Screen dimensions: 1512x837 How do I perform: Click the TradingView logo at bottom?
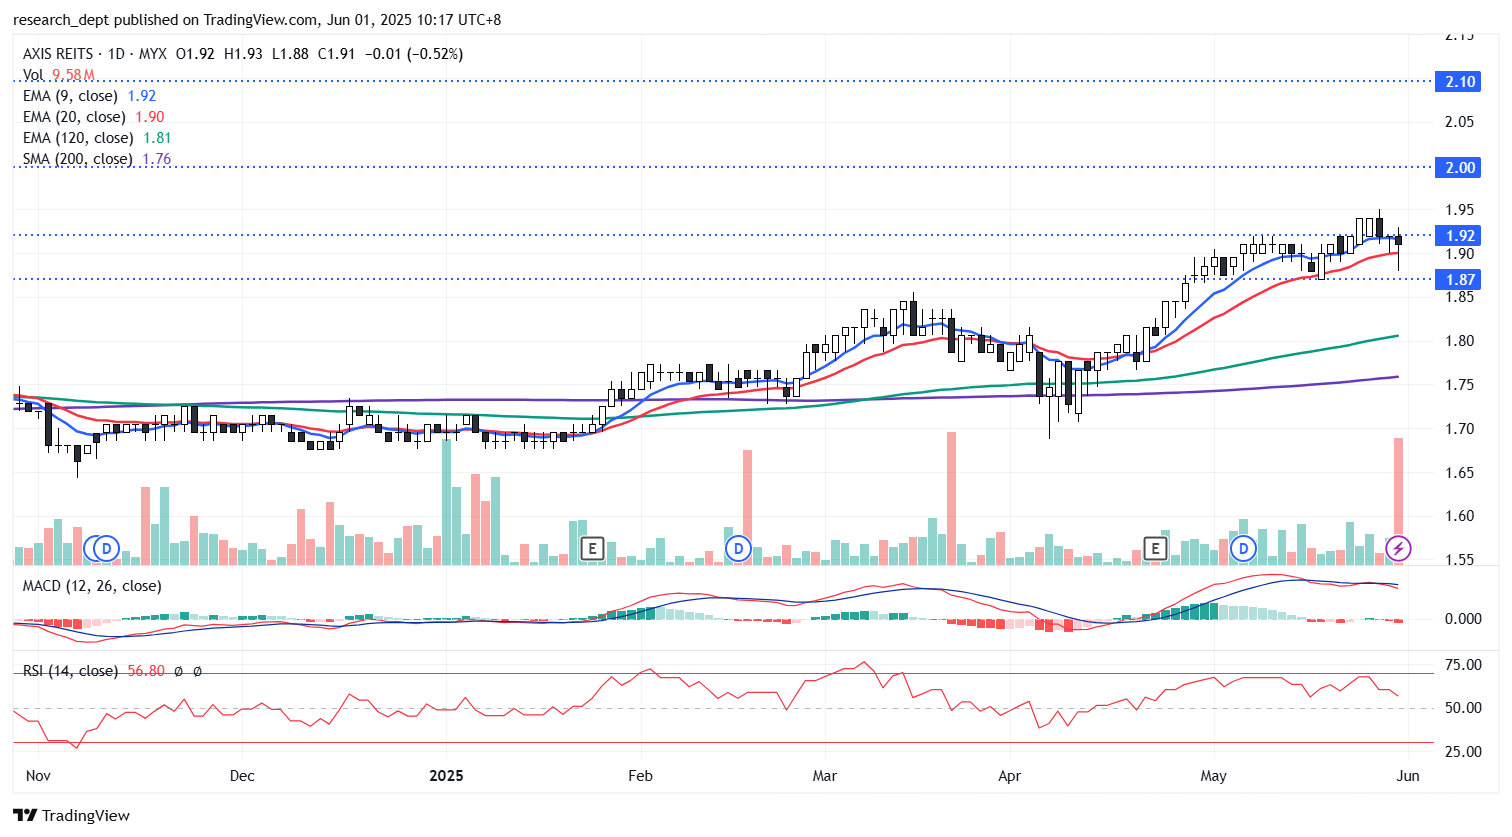tap(72, 815)
